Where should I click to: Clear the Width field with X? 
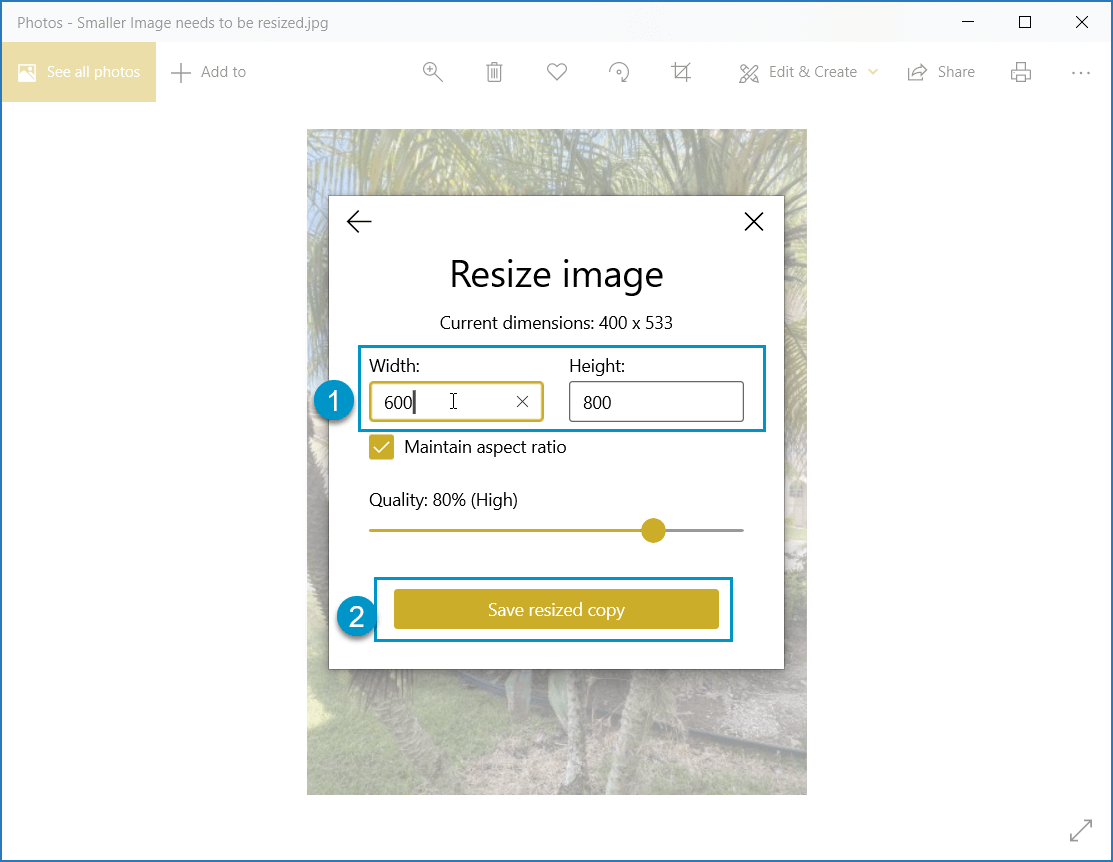pyautogui.click(x=522, y=402)
